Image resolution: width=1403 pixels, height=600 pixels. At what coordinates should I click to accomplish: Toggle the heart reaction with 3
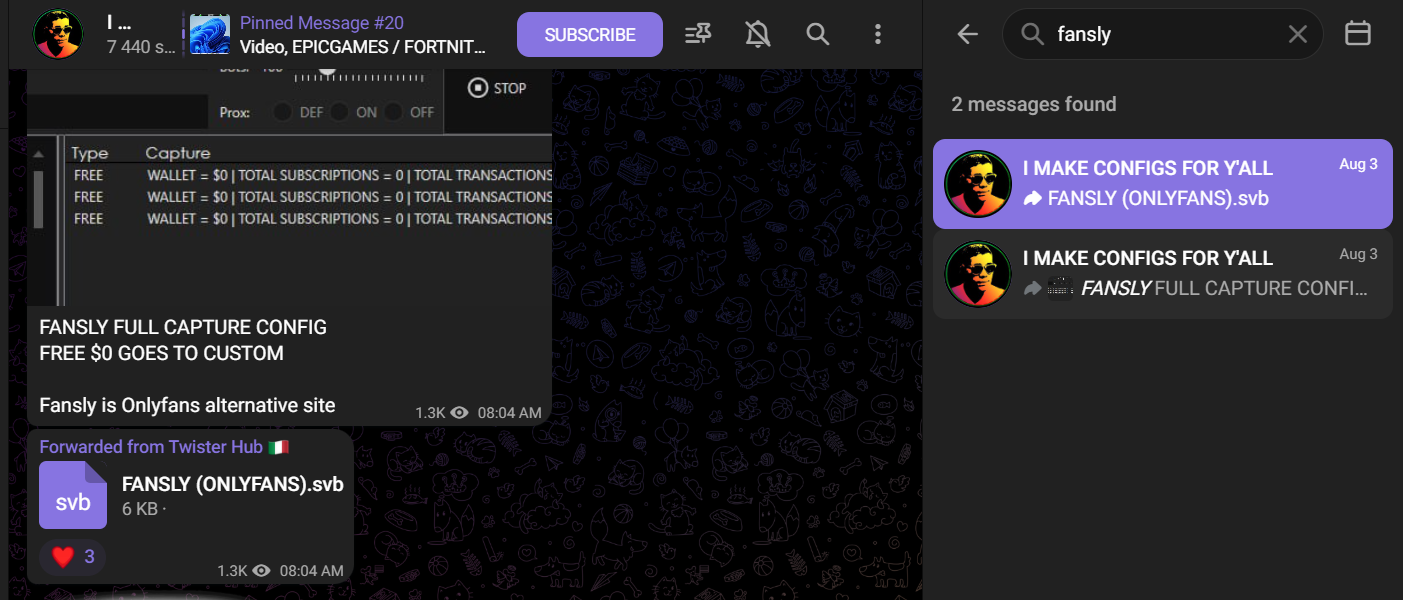tap(73, 557)
